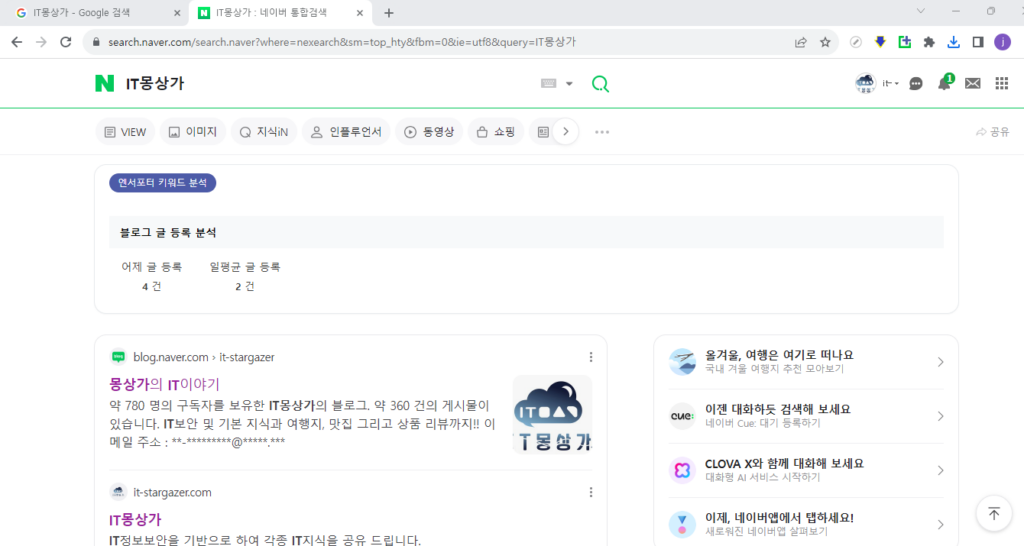Show more search tabs with right chevron
This screenshot has width=1024, height=546.
pos(566,132)
